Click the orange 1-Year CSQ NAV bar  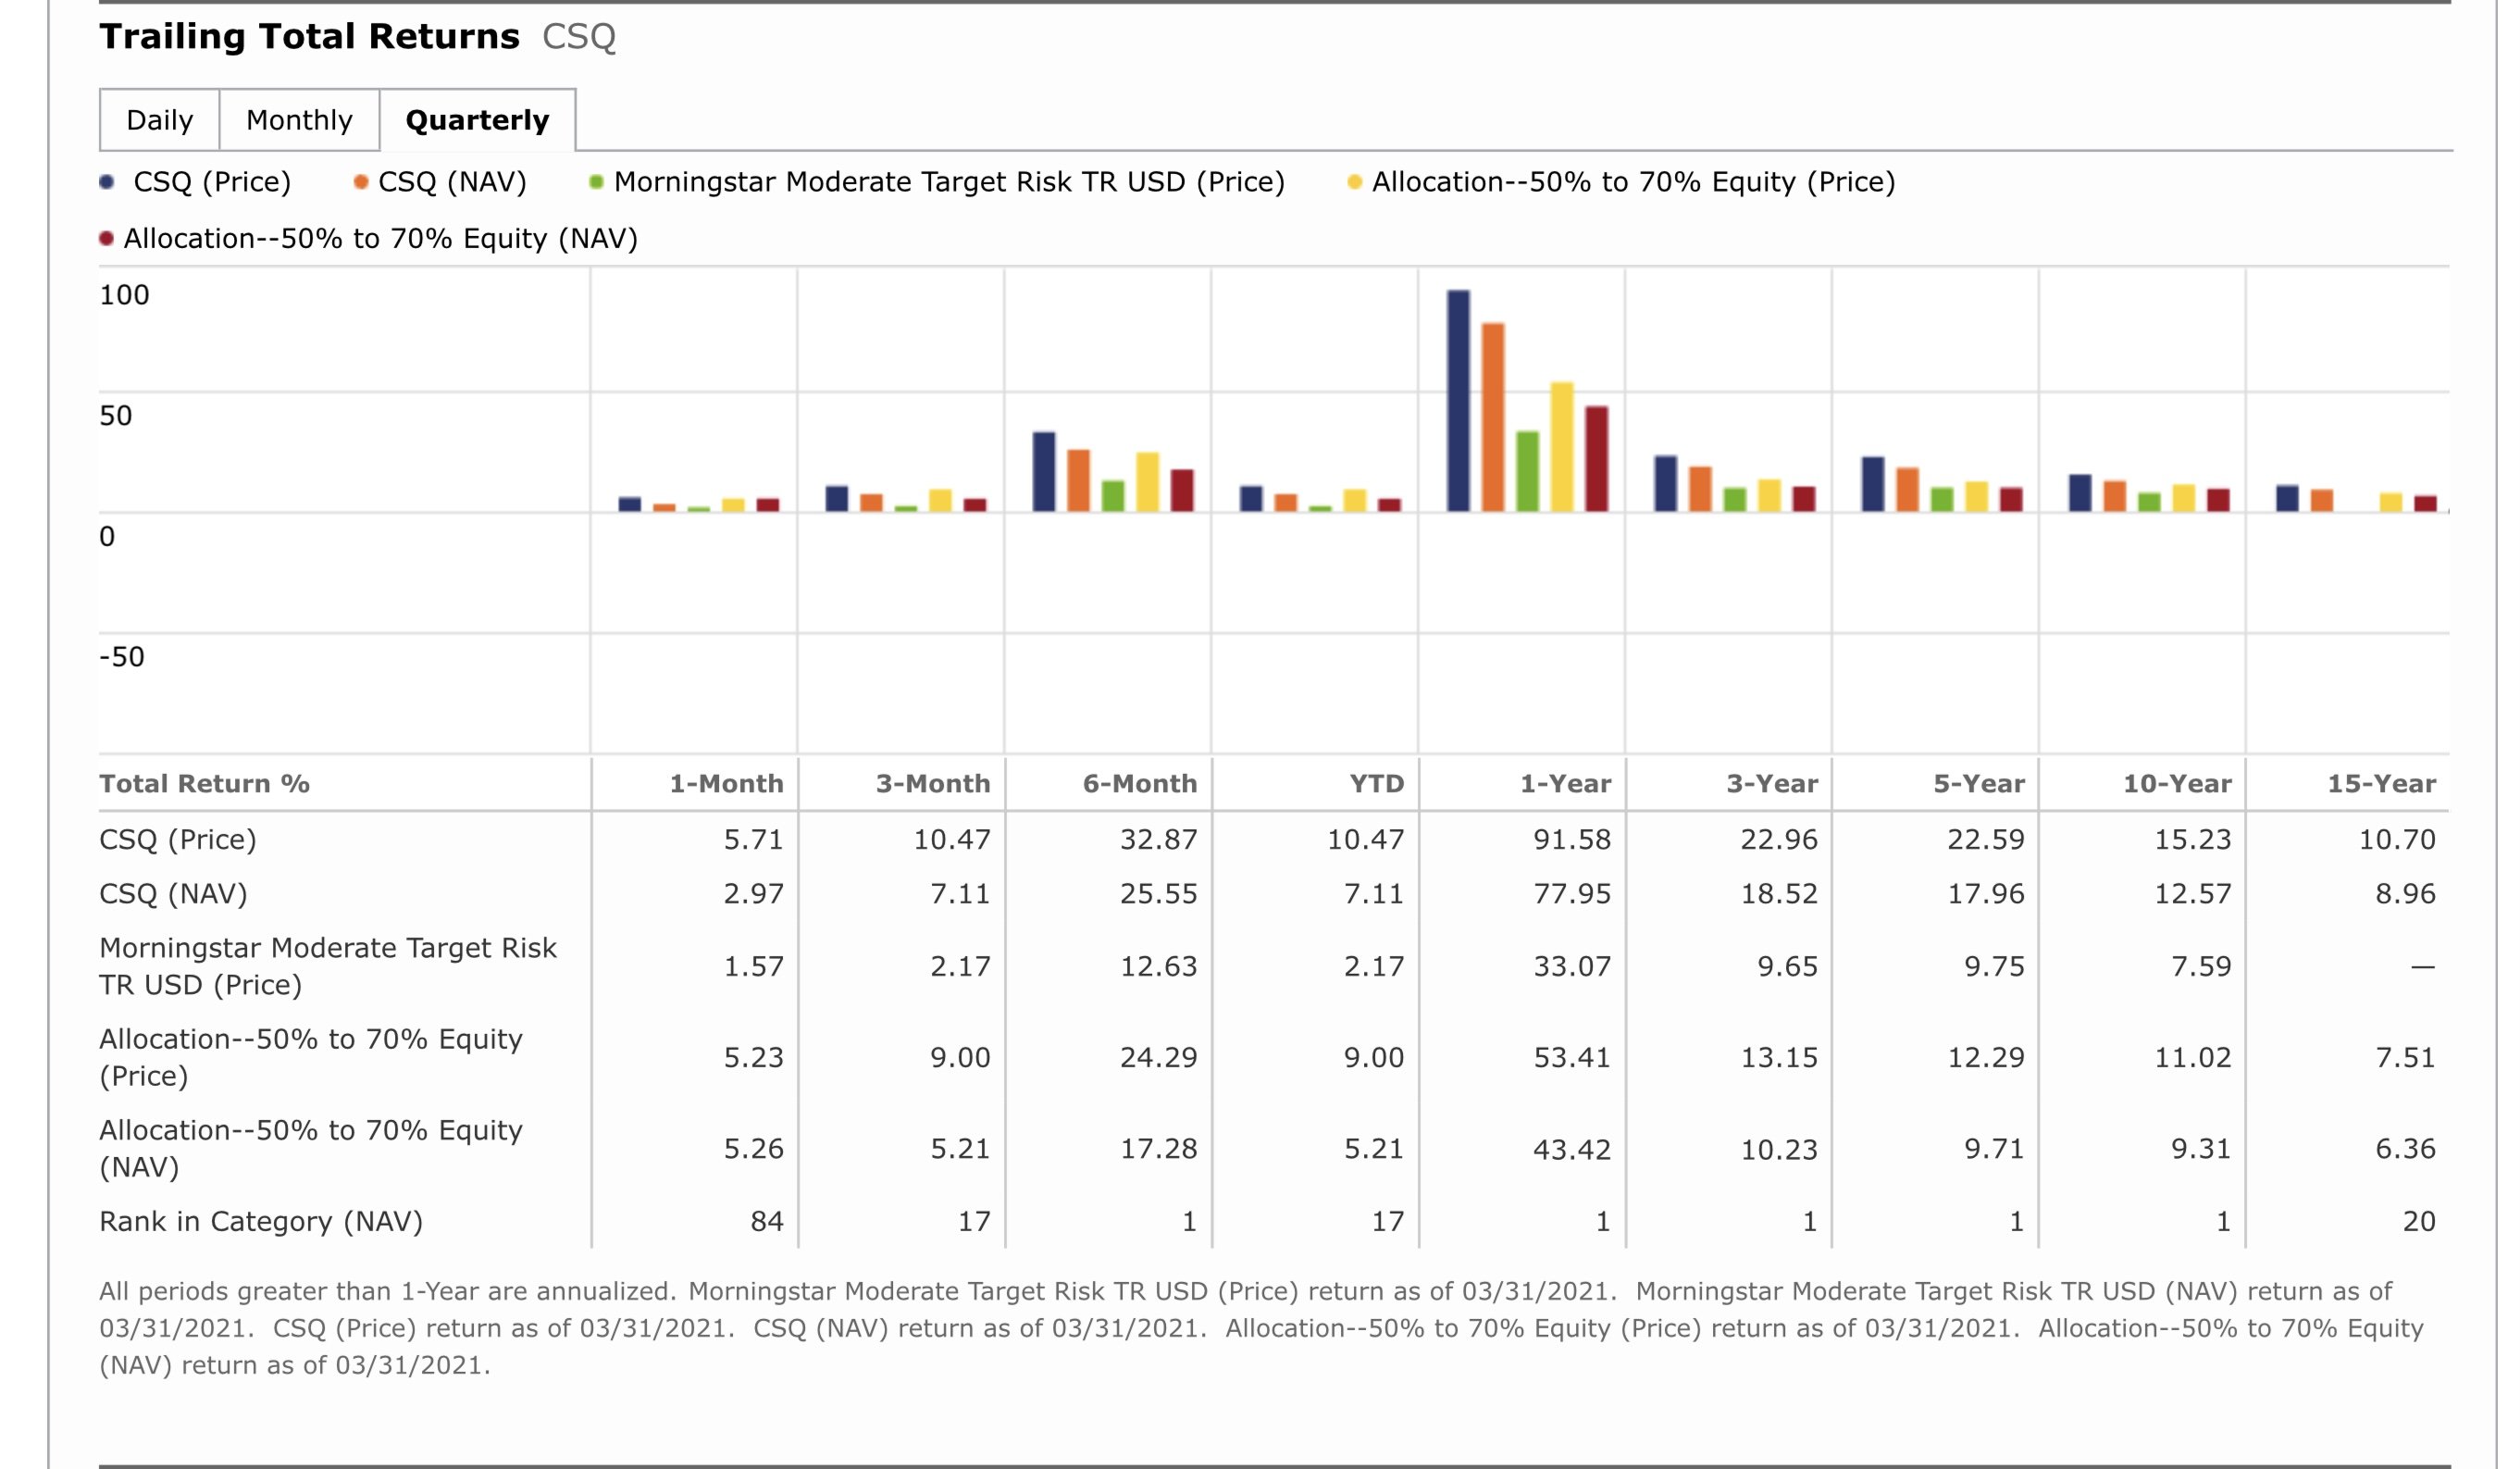click(1492, 417)
